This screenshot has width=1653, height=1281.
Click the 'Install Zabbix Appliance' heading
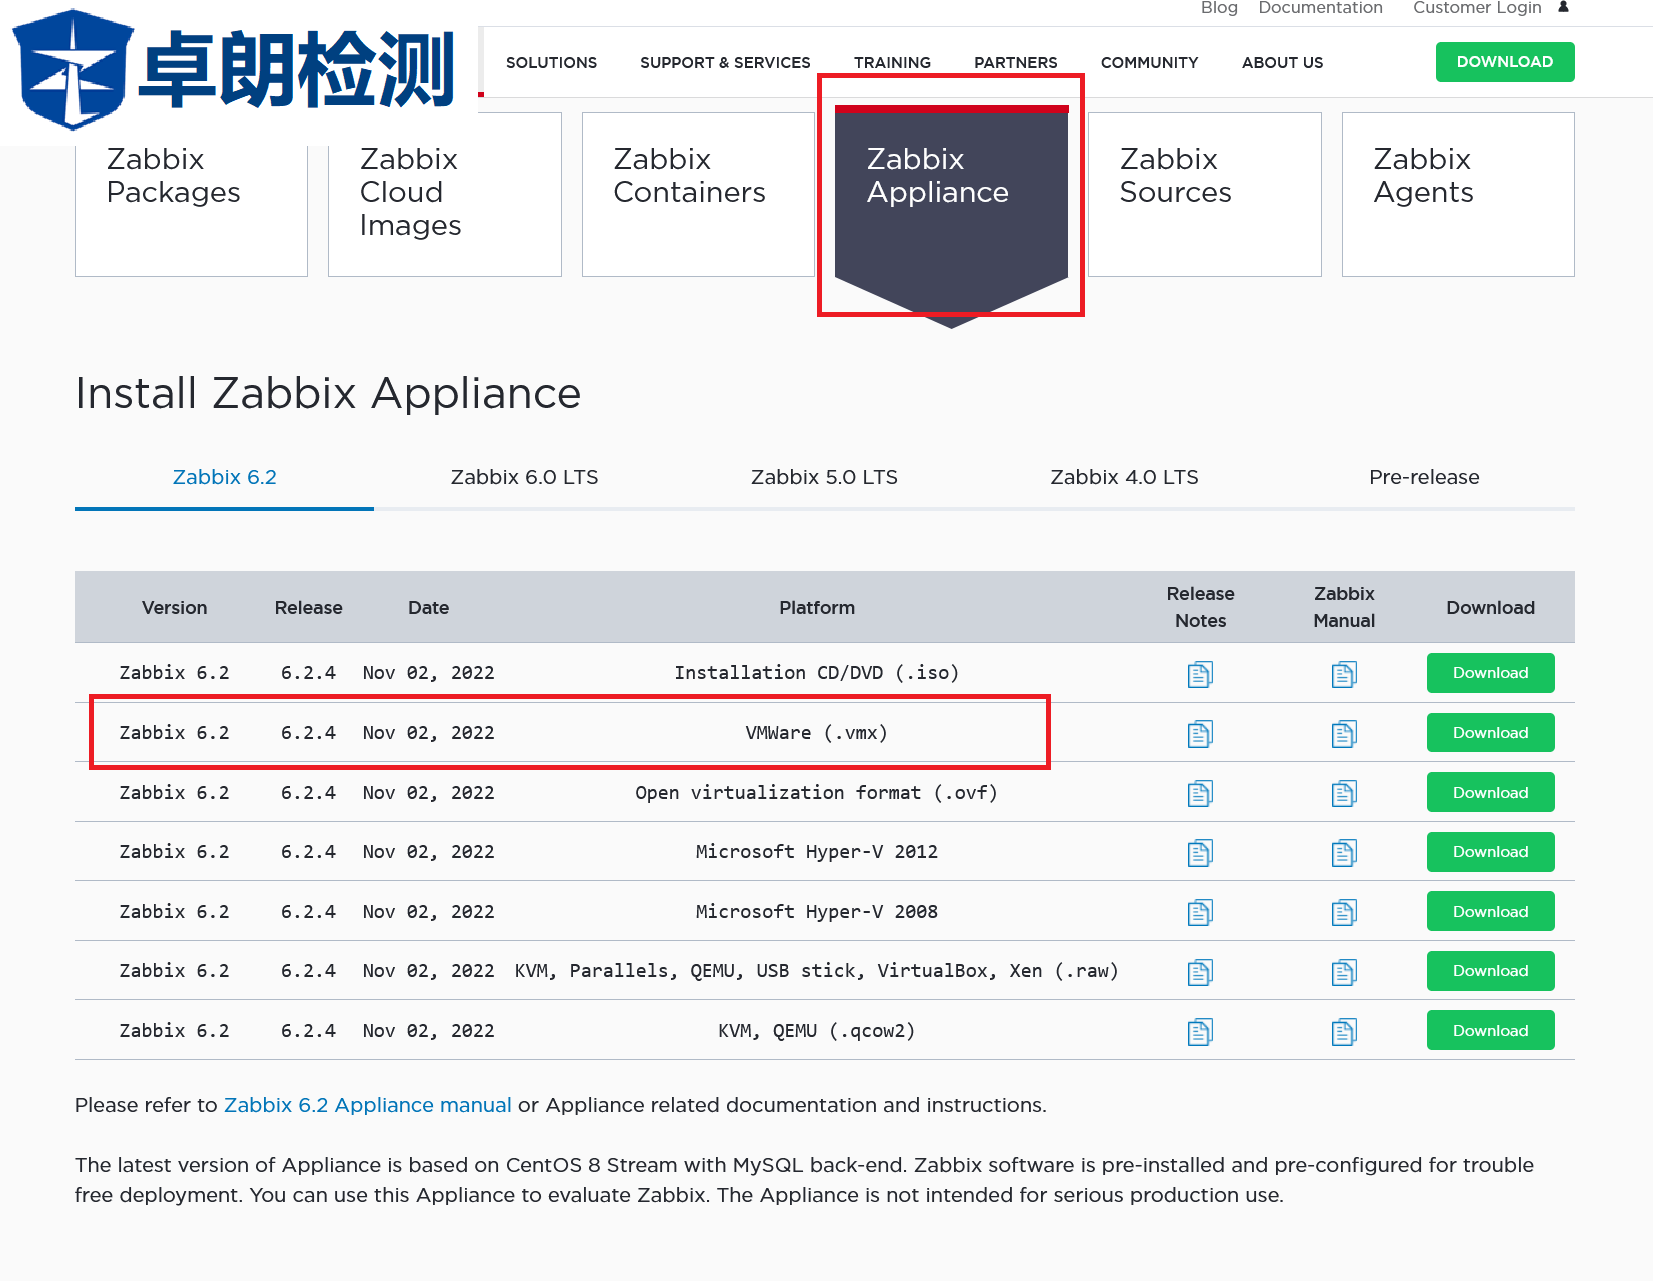point(328,393)
